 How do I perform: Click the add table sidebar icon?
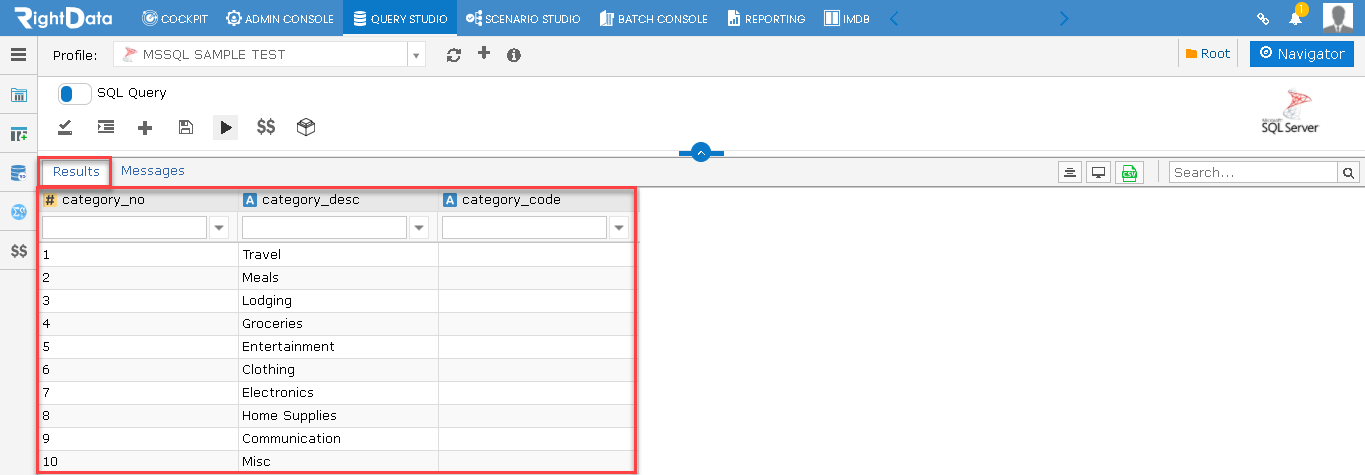coord(18,134)
